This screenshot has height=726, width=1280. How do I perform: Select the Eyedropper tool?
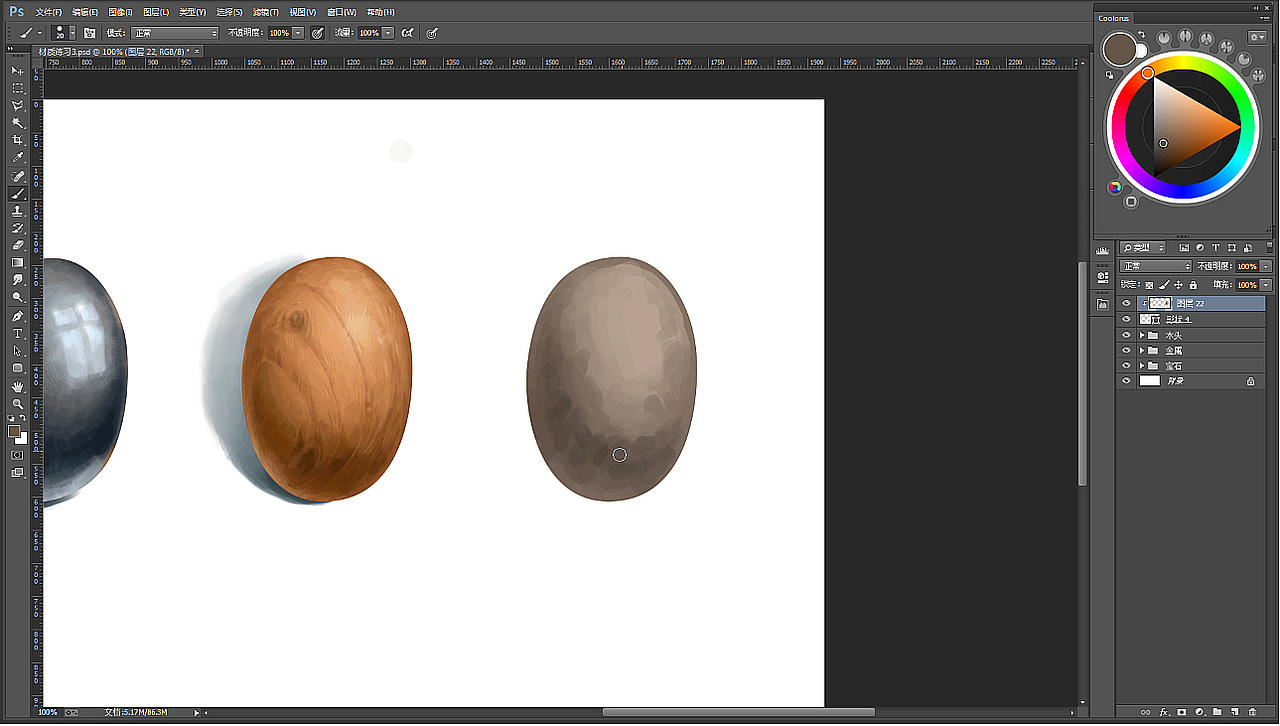[17, 158]
